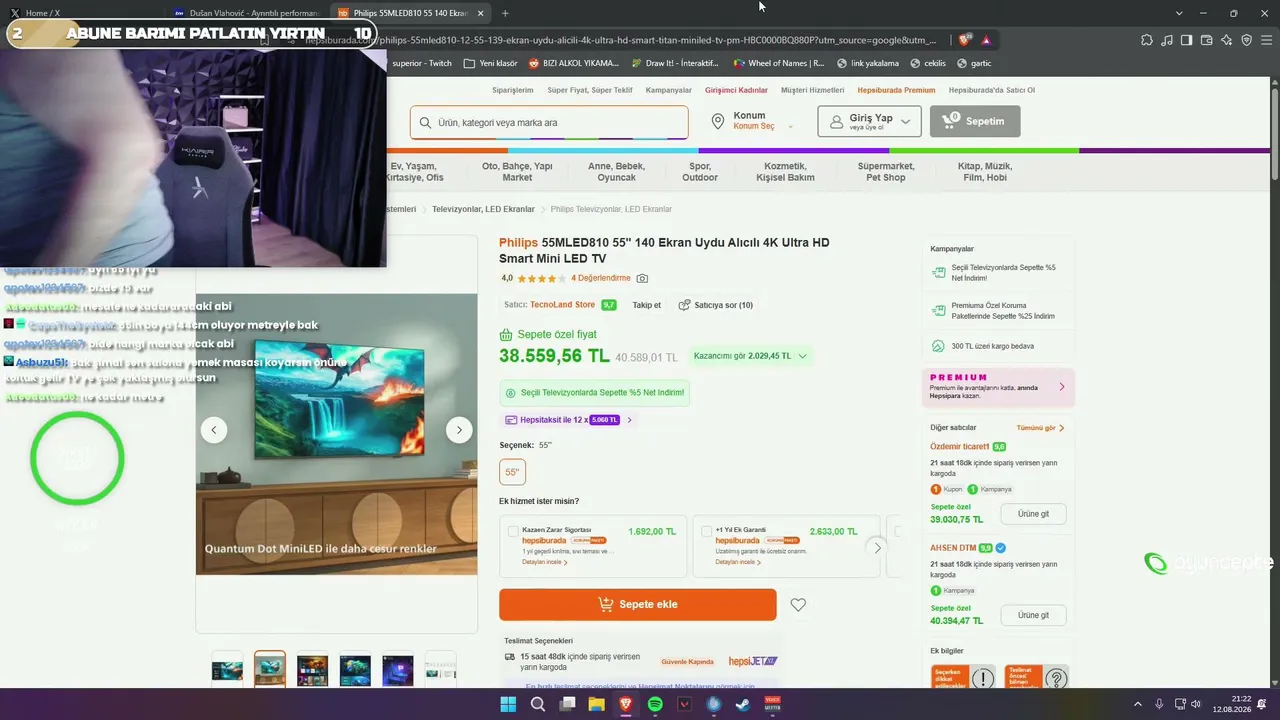Click the Müşteri Hizmetleri top link
Screen dimensions: 1280x720
[x=812, y=90]
